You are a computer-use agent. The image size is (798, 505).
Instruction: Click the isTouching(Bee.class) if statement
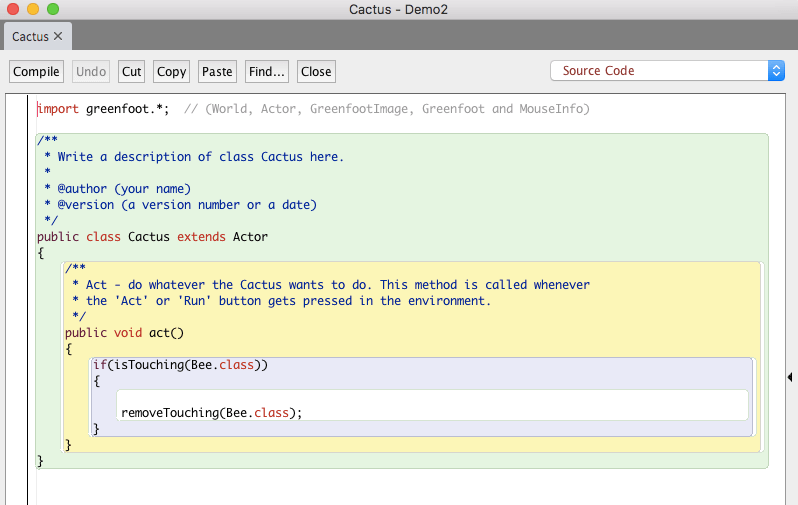pyautogui.click(x=180, y=365)
